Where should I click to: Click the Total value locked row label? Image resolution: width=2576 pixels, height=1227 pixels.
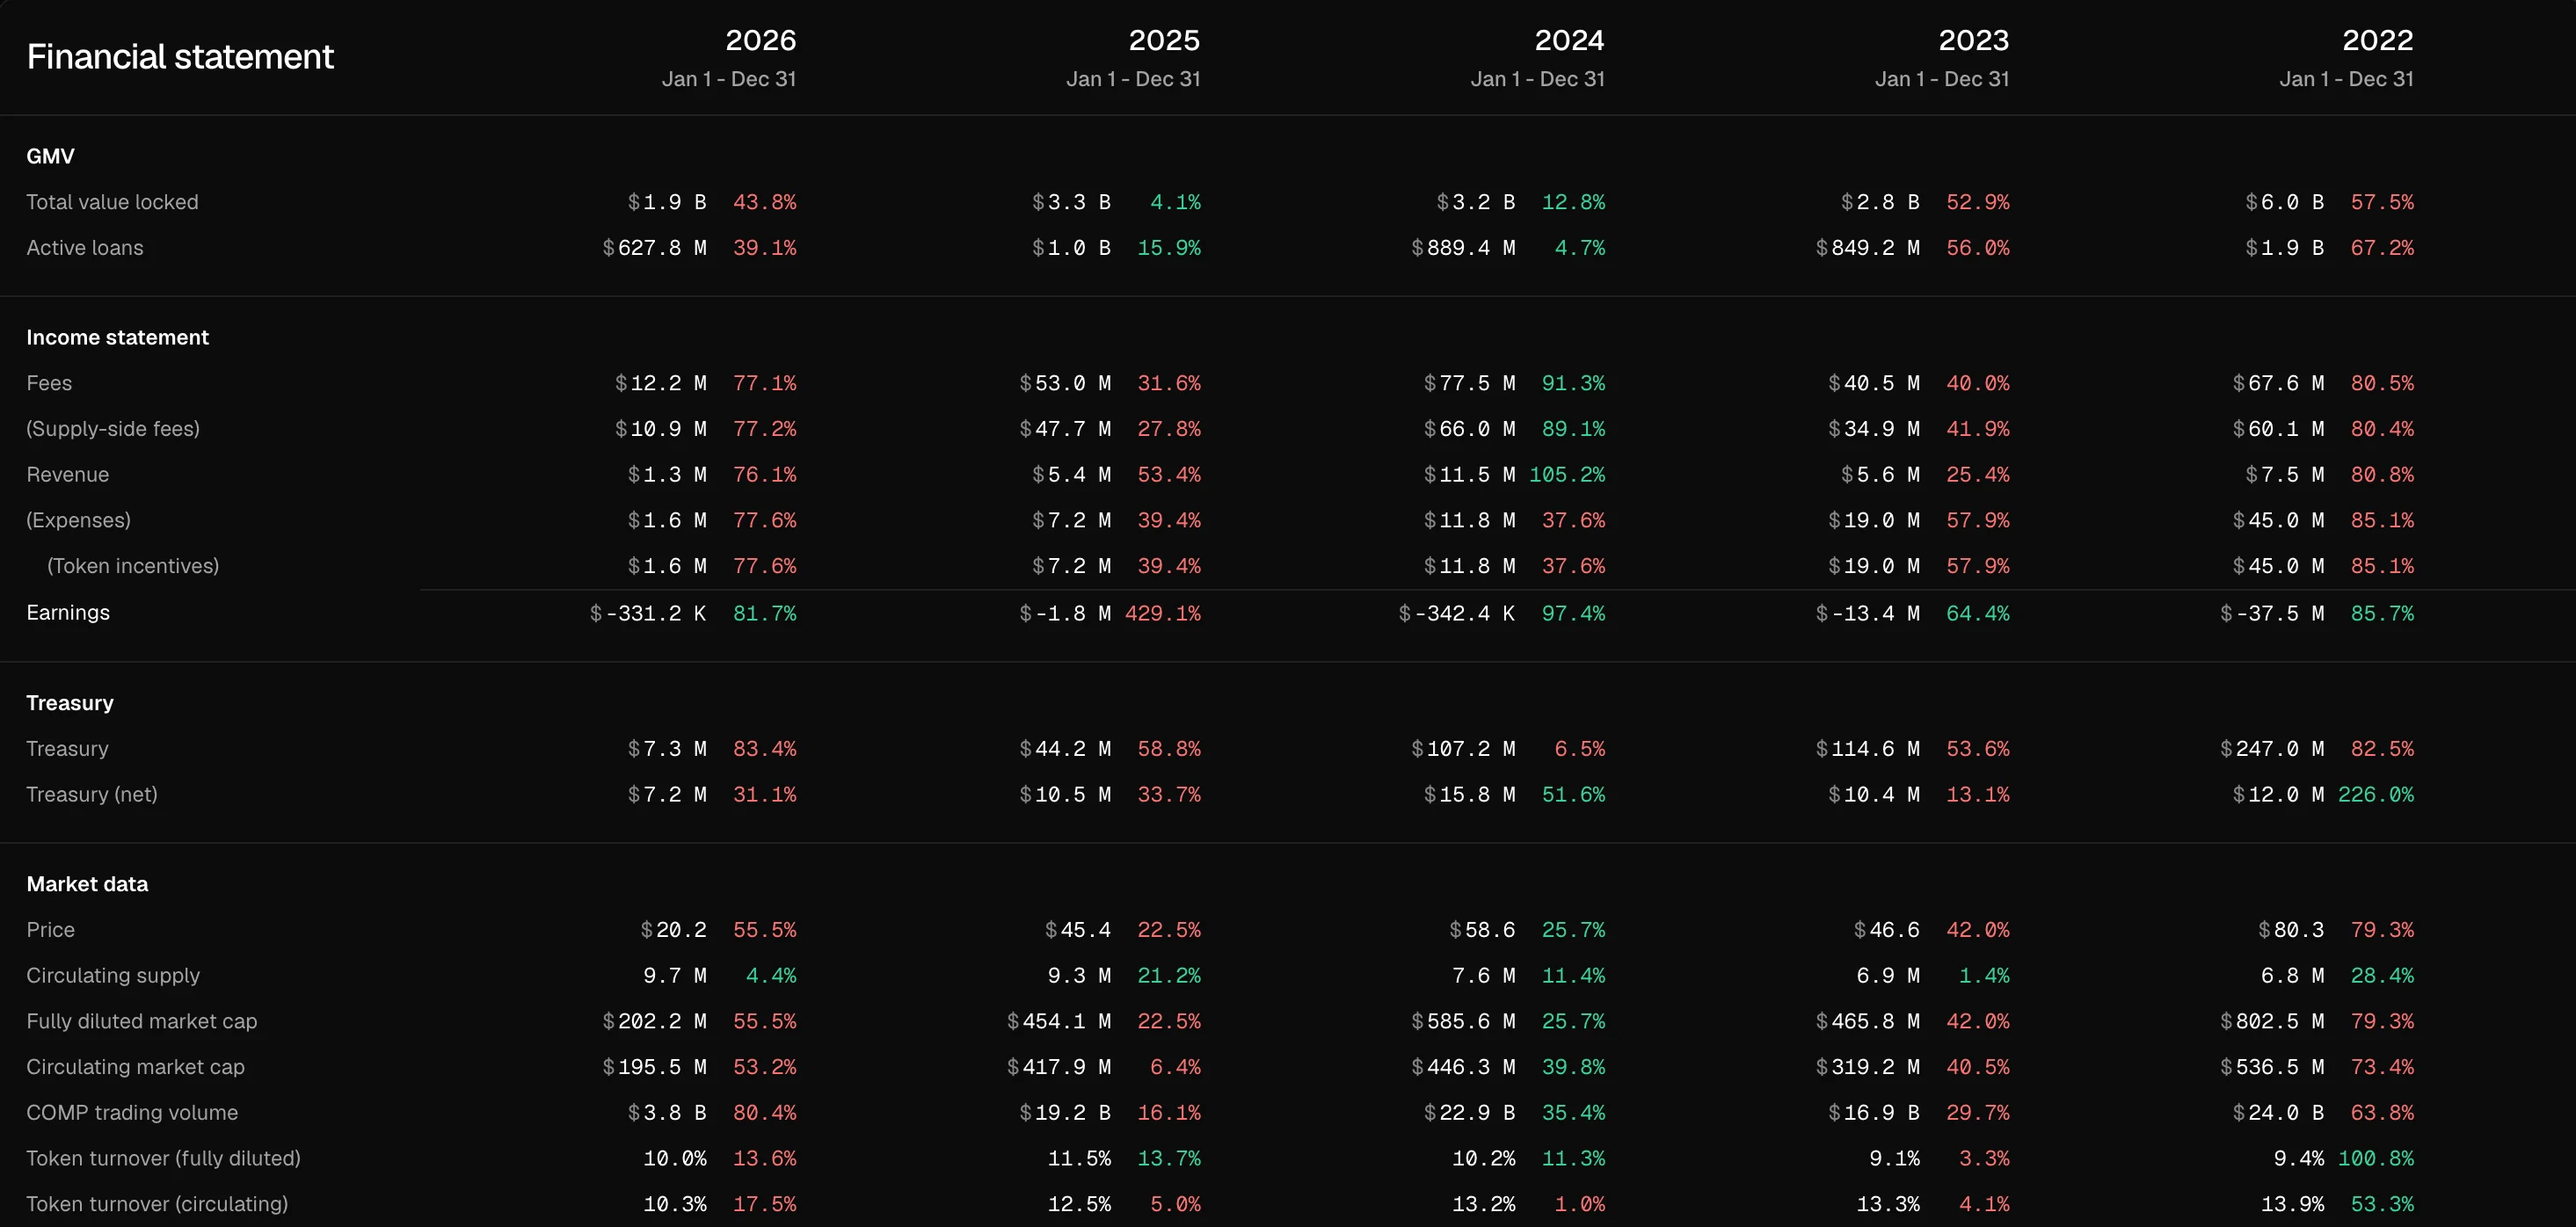pos(112,202)
